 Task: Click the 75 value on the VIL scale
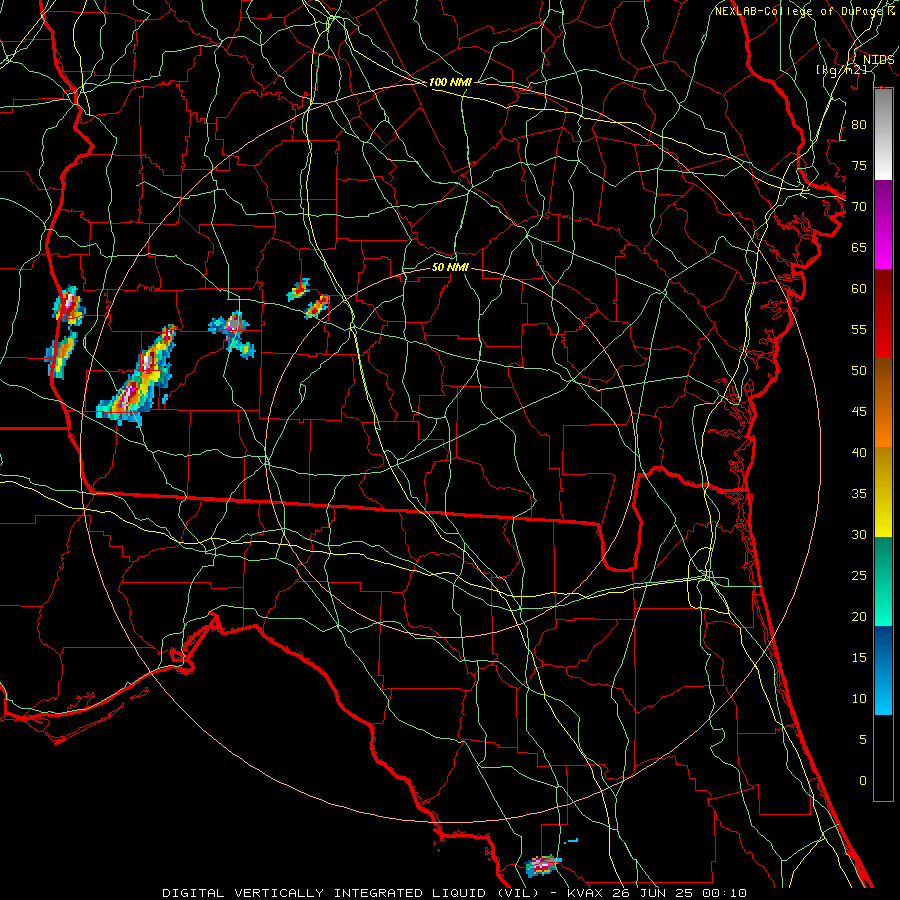pyautogui.click(x=859, y=166)
